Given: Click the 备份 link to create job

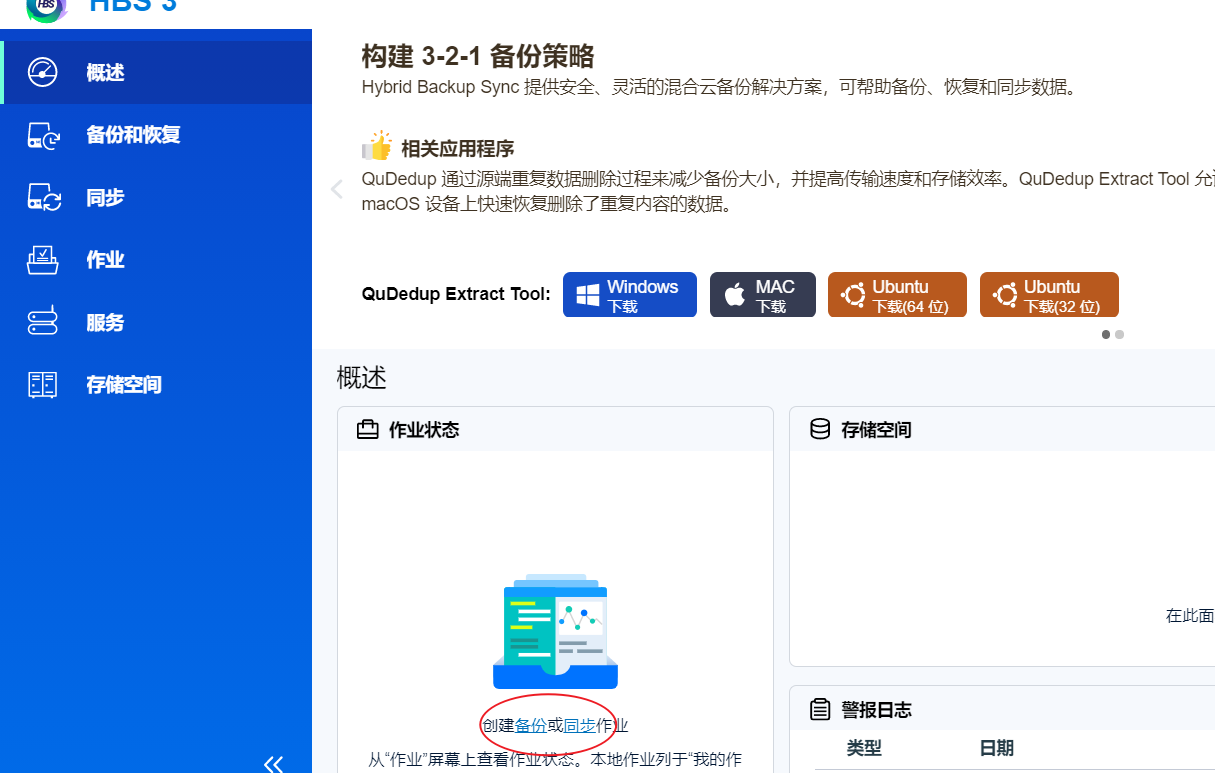Looking at the screenshot, I should [x=531, y=726].
